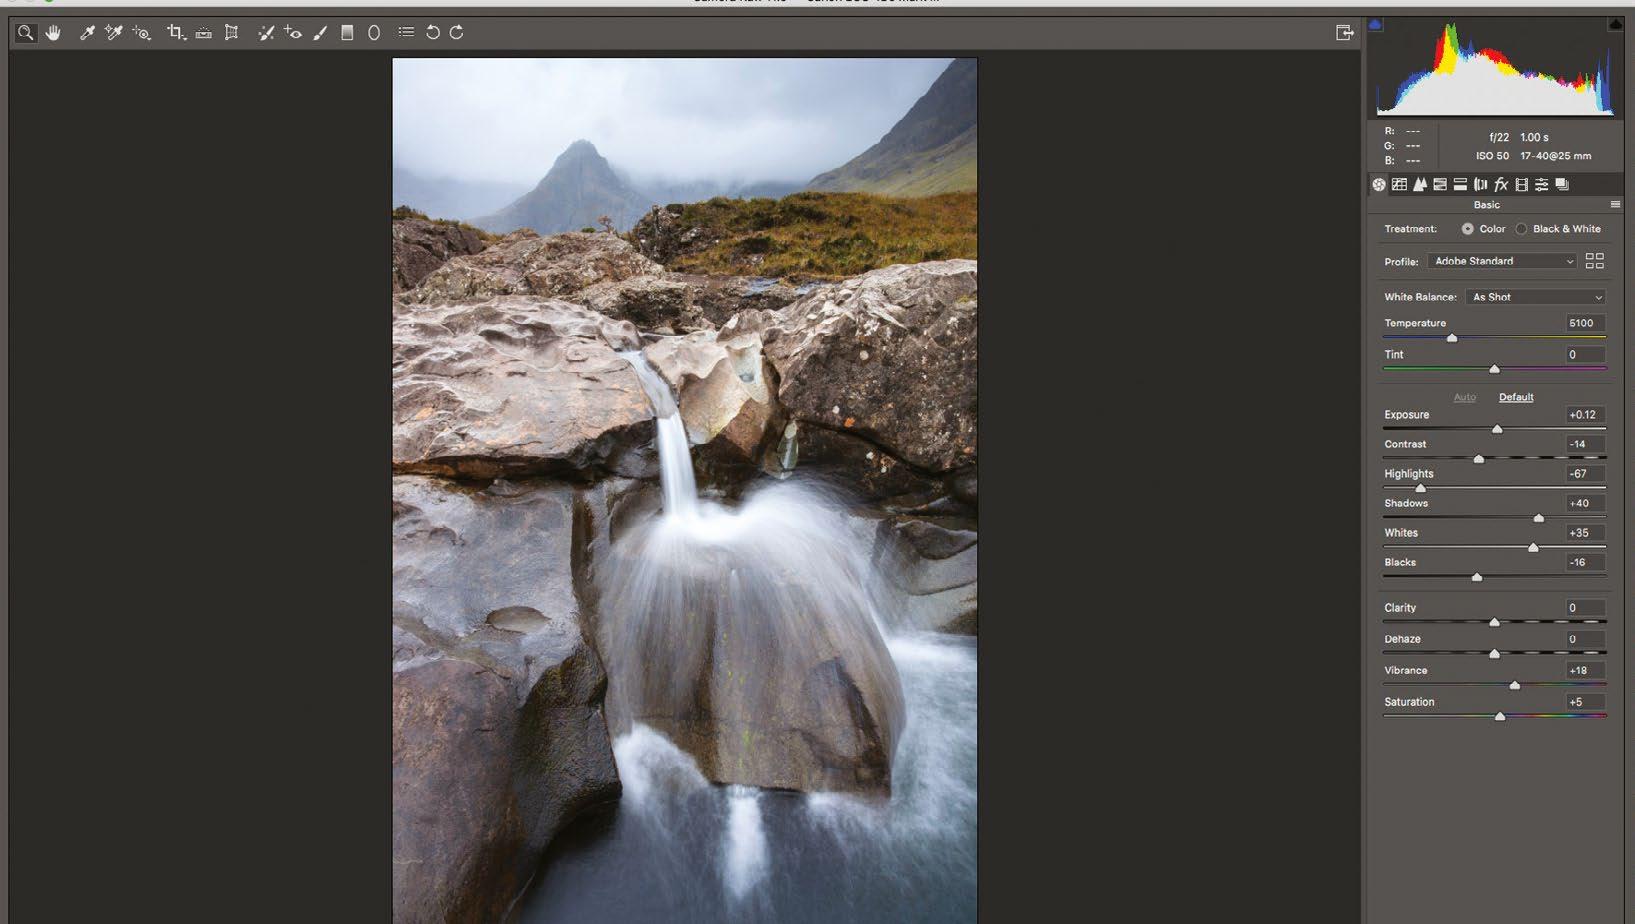This screenshot has height=924, width=1635.
Task: Toggle highlight clipping warning in histogram
Action: [1615, 24]
